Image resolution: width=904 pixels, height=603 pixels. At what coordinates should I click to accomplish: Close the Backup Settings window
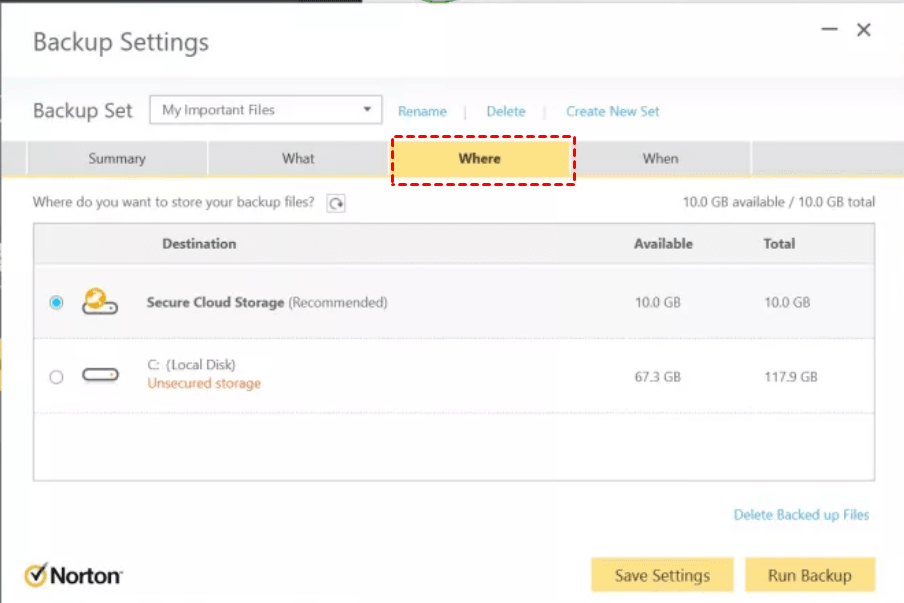click(864, 31)
